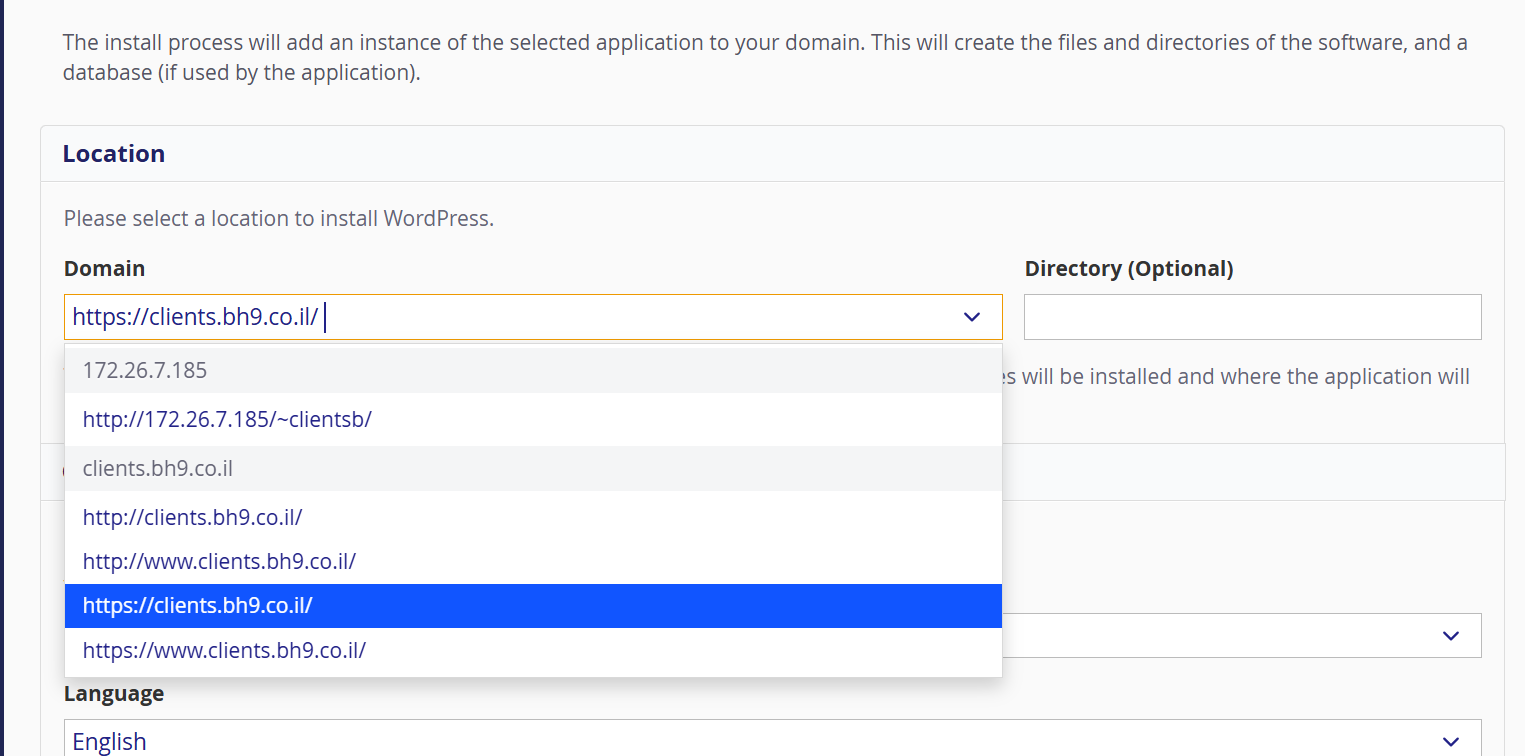1525x756 pixels.
Task: Click the Location section heading
Action: [114, 154]
